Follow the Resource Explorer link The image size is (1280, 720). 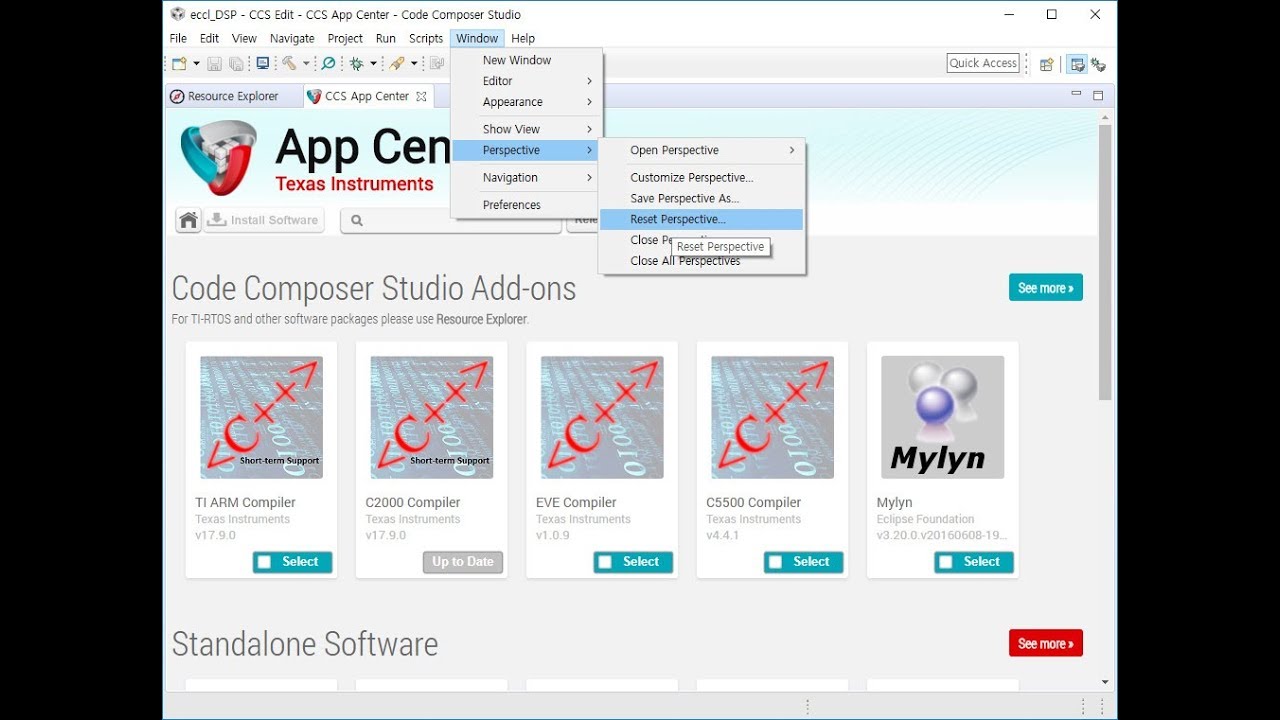(x=482, y=319)
